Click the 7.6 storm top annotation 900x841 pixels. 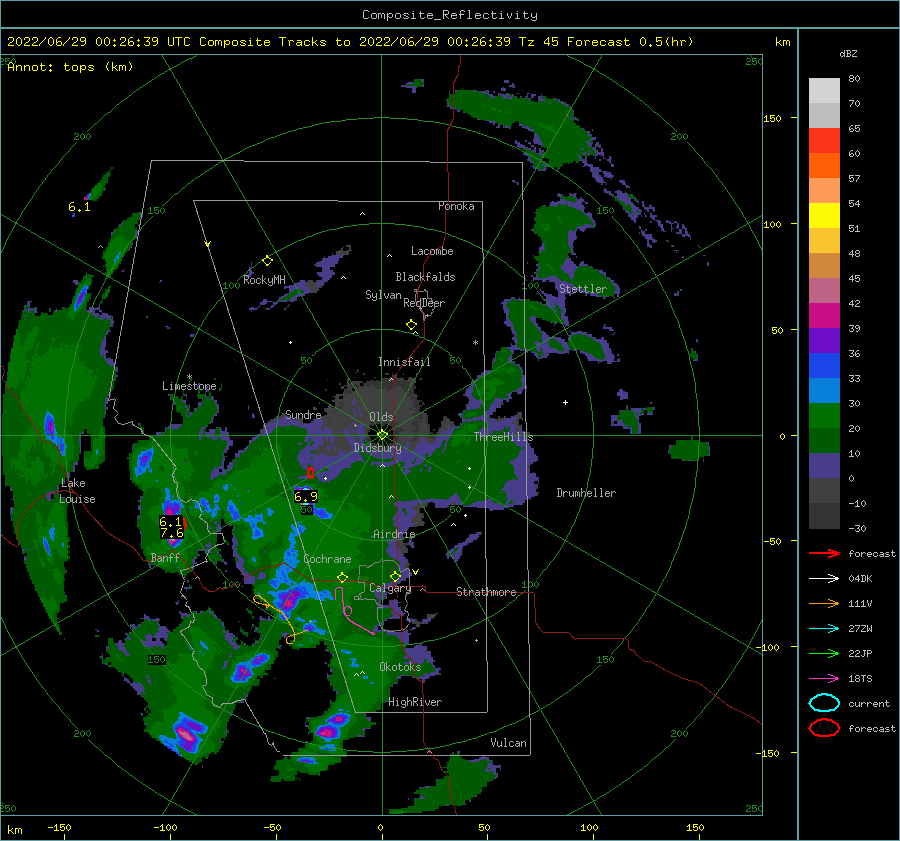point(172,533)
